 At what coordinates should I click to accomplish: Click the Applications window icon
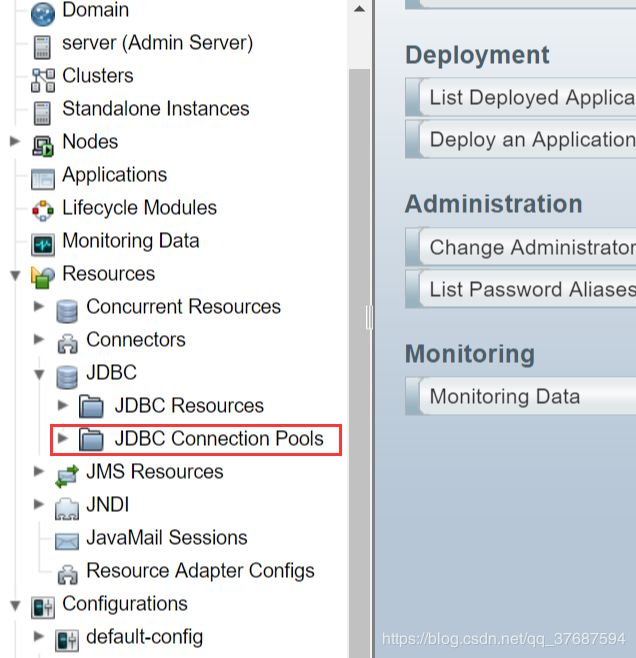(42, 179)
